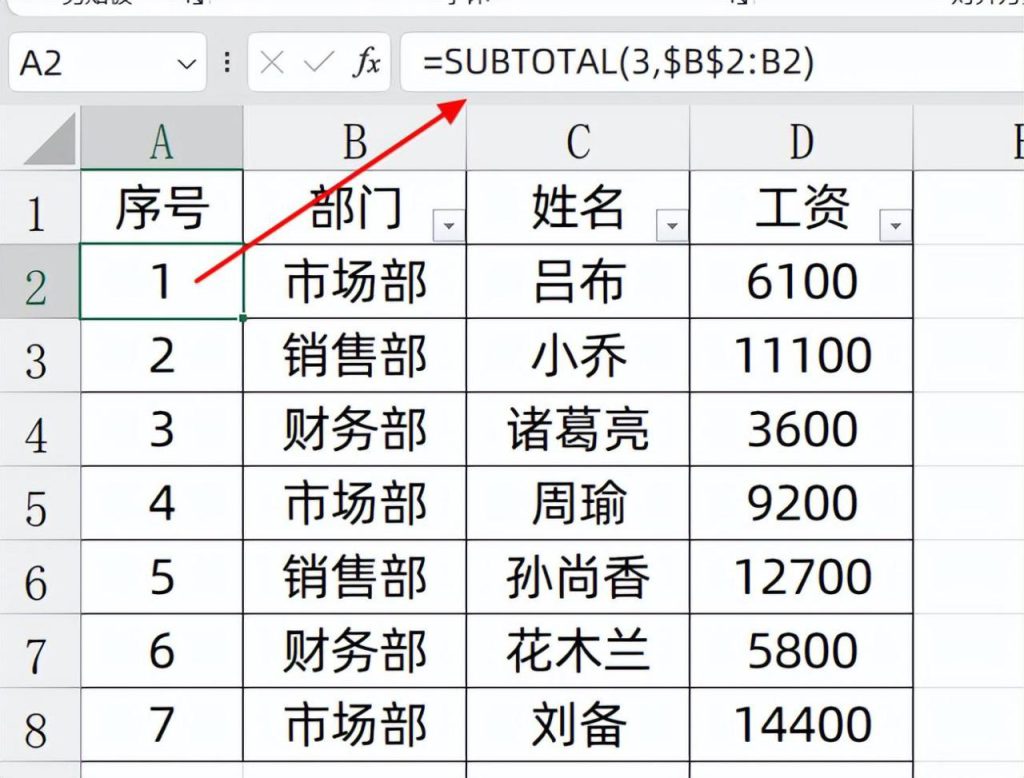
Task: Select the cell with salary 6100
Action: coord(800,281)
